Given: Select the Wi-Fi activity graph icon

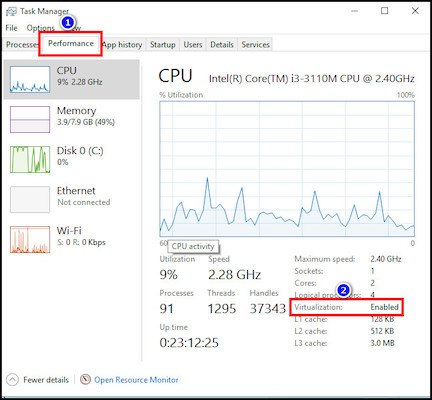Looking at the screenshot, I should 30,239.
